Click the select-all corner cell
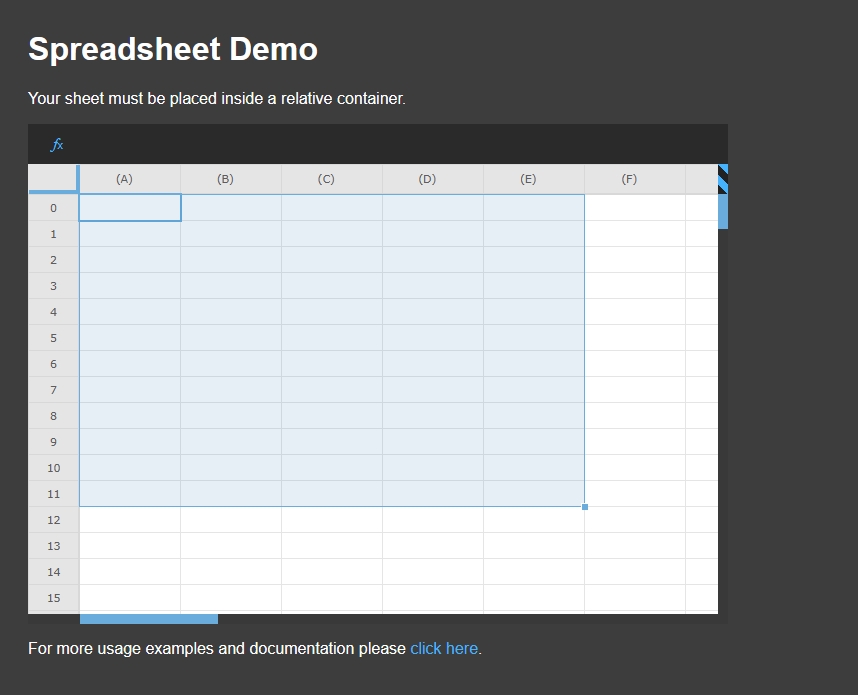 (53, 178)
